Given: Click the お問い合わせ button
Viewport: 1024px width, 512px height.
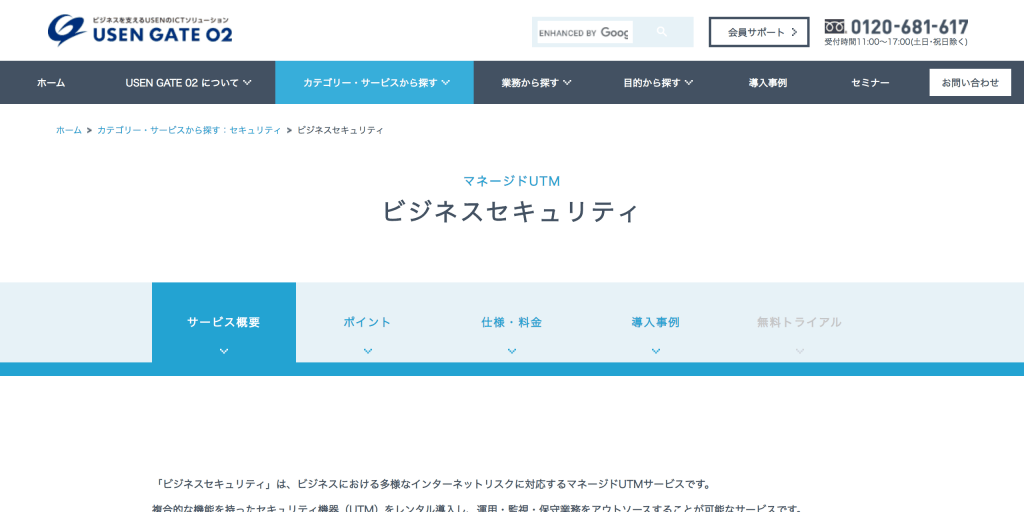Looking at the screenshot, I should click(x=970, y=82).
